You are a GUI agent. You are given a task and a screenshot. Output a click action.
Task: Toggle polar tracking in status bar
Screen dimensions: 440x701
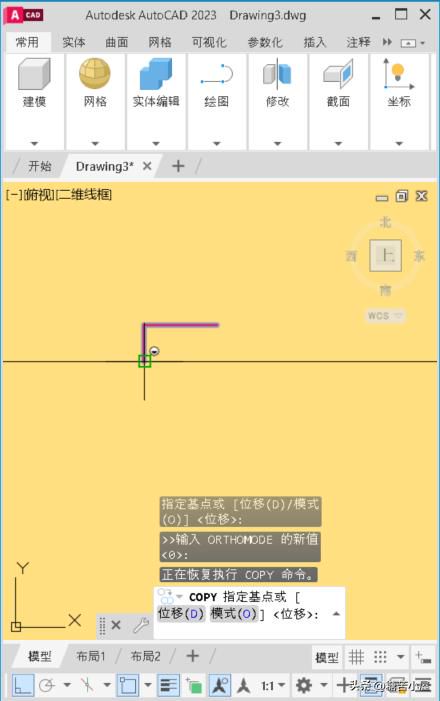[x=47, y=685]
